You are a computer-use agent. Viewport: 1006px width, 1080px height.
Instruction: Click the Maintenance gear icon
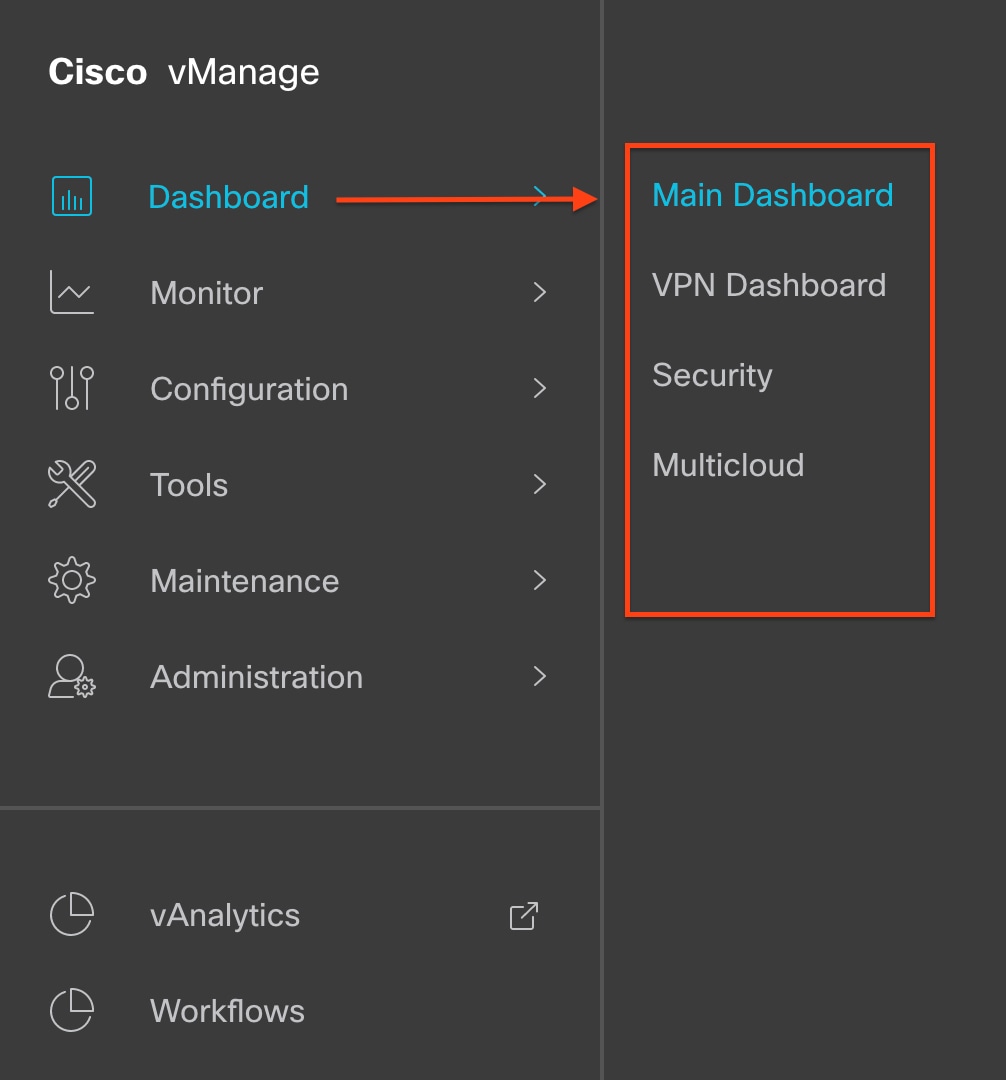click(72, 580)
